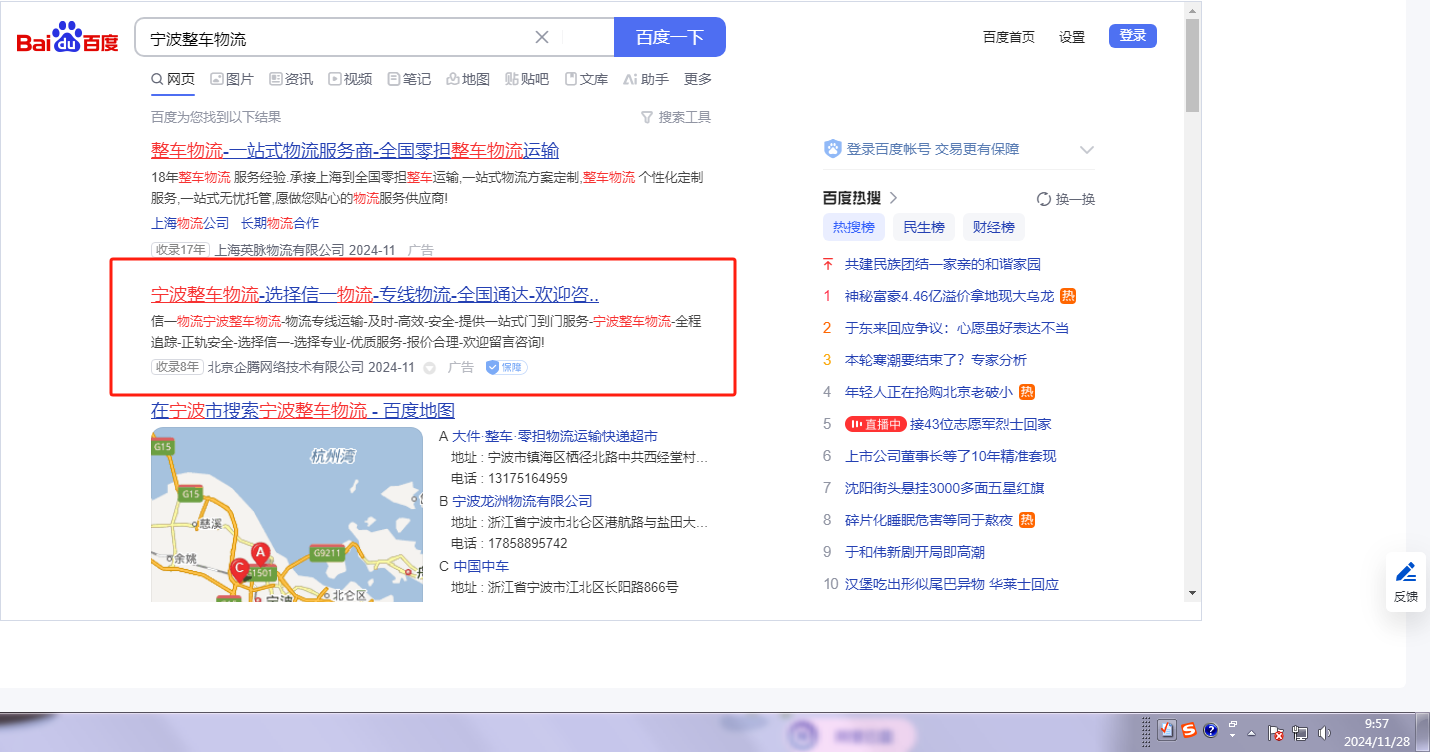1430x752 pixels.
Task: Expand the 登录百度帐号 banner chevron
Action: pyautogui.click(x=1087, y=150)
